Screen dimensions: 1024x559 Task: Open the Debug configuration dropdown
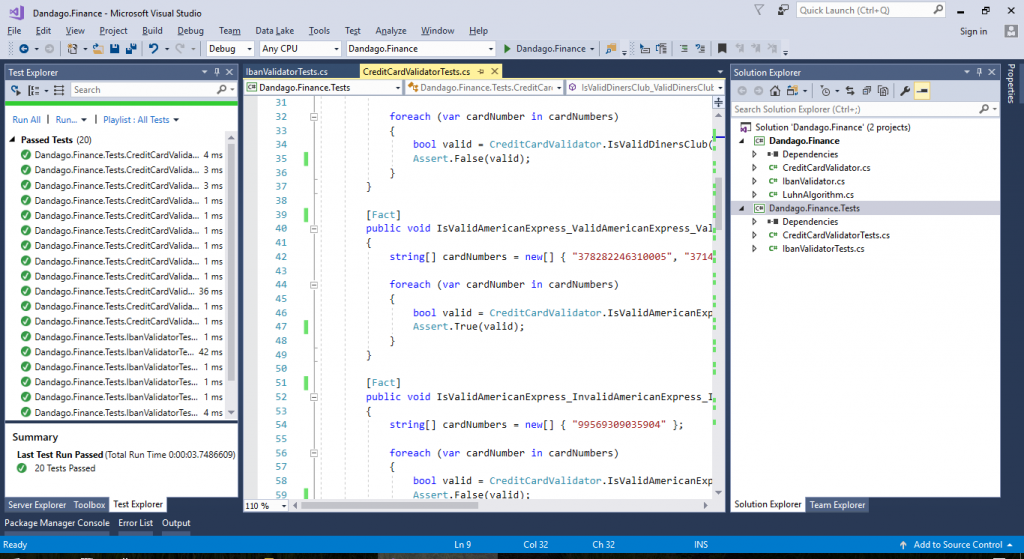[x=230, y=48]
